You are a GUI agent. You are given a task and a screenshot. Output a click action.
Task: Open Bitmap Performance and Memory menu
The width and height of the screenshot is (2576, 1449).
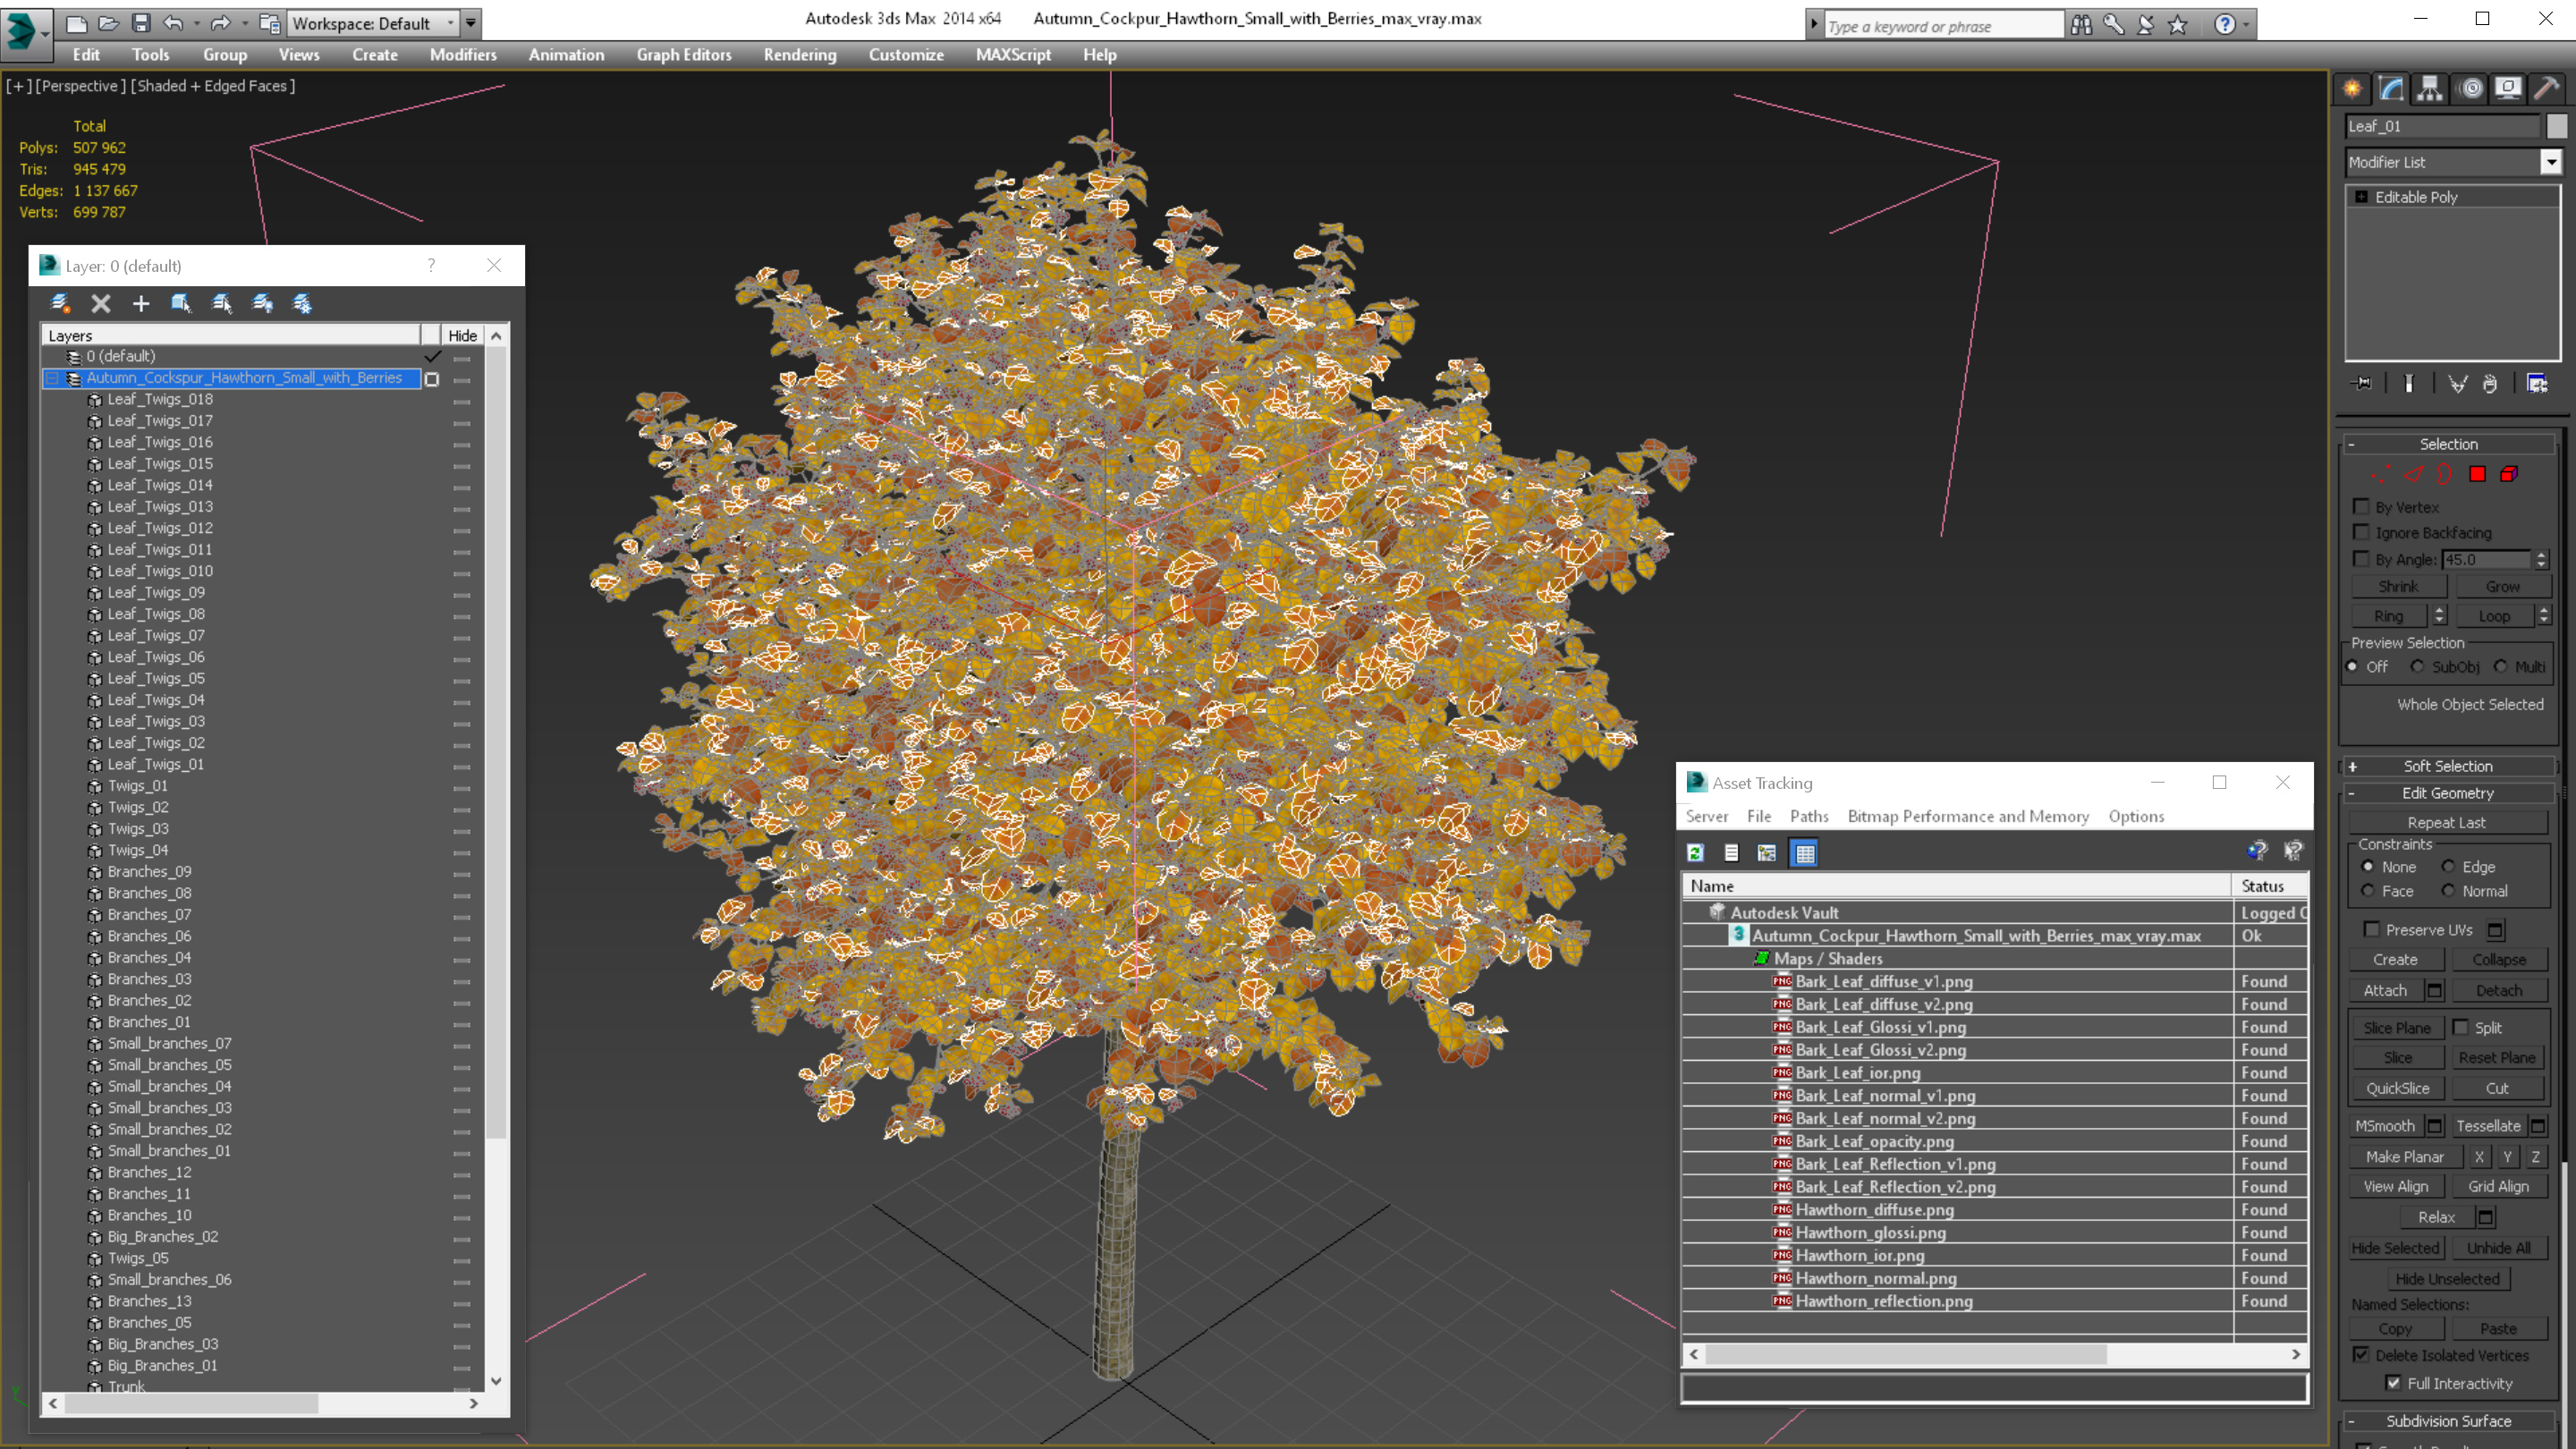tap(1968, 816)
